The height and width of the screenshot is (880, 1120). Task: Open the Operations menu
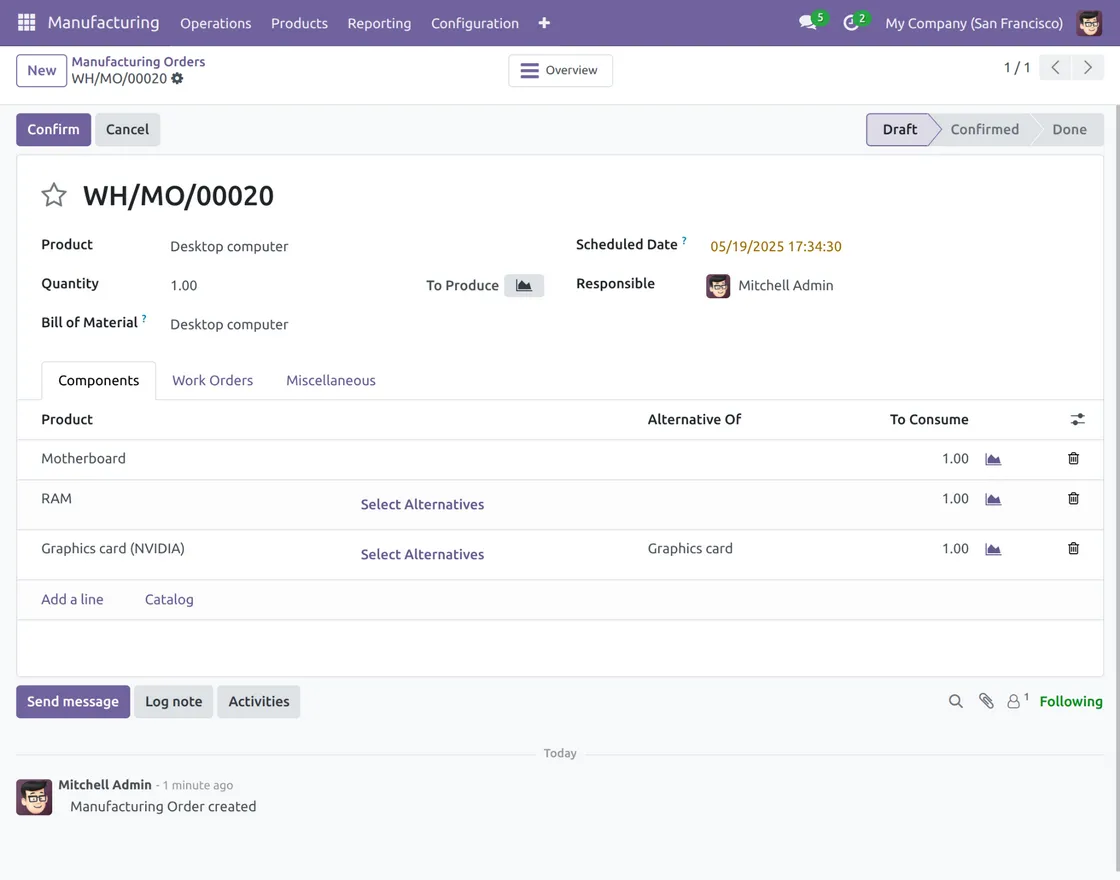point(216,23)
